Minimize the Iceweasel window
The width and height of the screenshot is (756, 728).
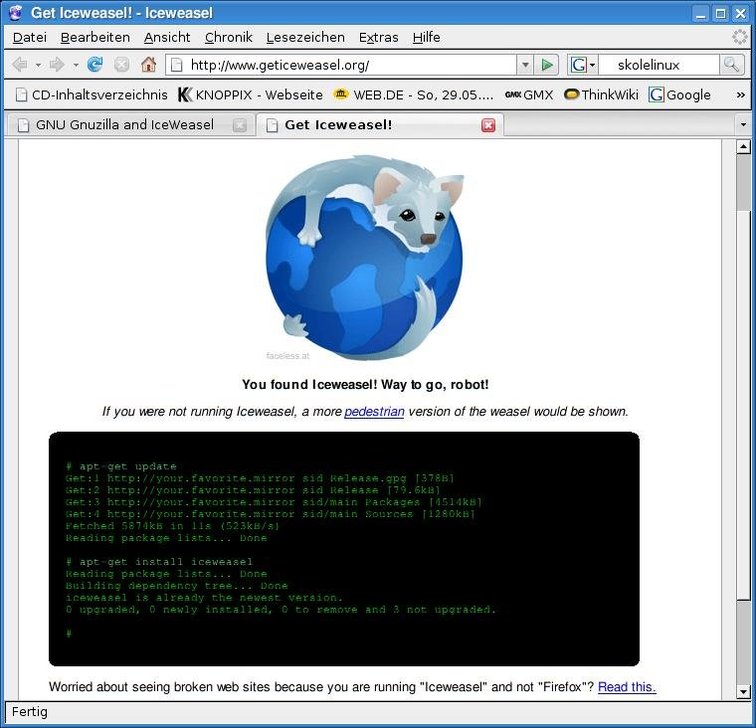700,13
